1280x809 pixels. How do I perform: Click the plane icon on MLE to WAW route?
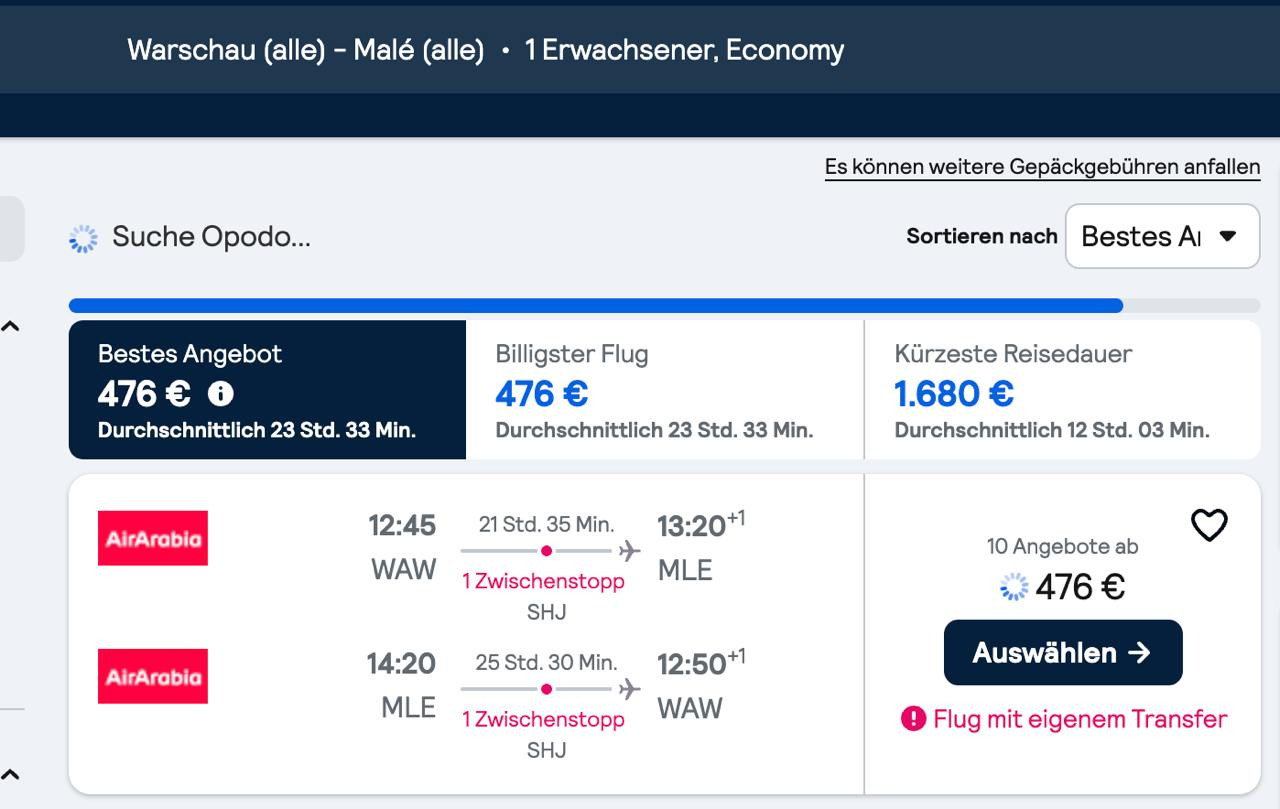pyautogui.click(x=629, y=688)
